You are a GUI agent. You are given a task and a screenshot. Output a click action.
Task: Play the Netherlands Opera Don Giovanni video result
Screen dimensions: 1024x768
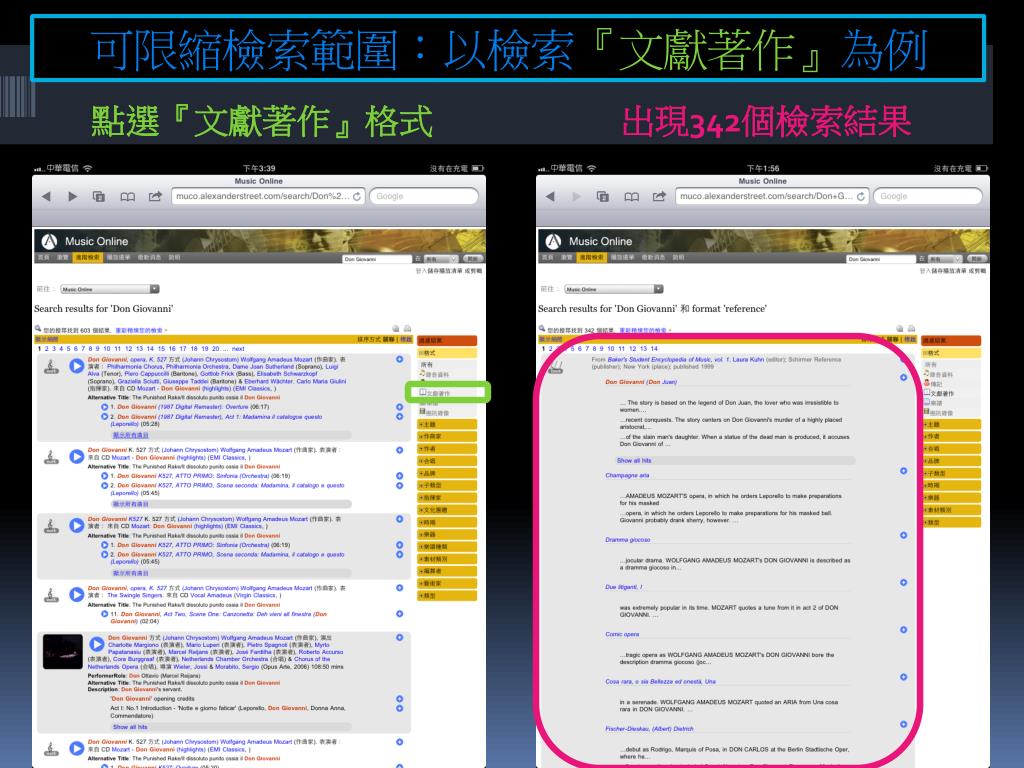[97, 645]
